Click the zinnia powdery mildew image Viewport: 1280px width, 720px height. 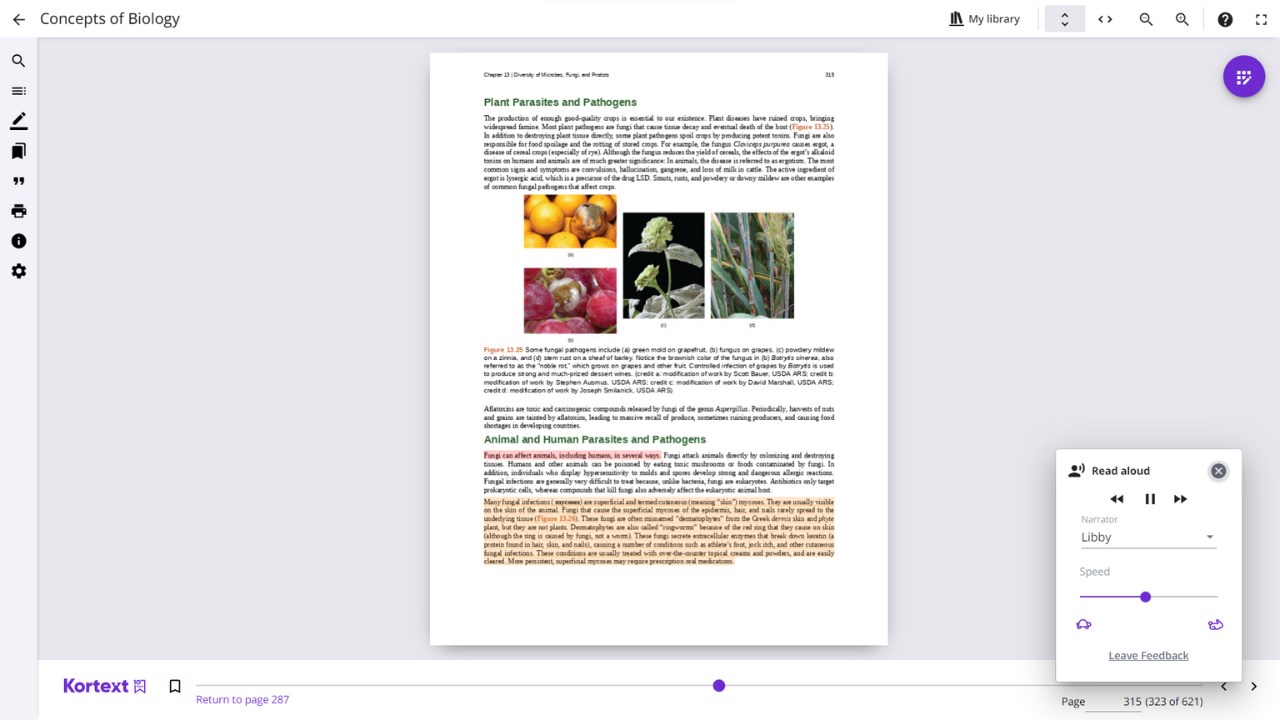click(x=663, y=266)
